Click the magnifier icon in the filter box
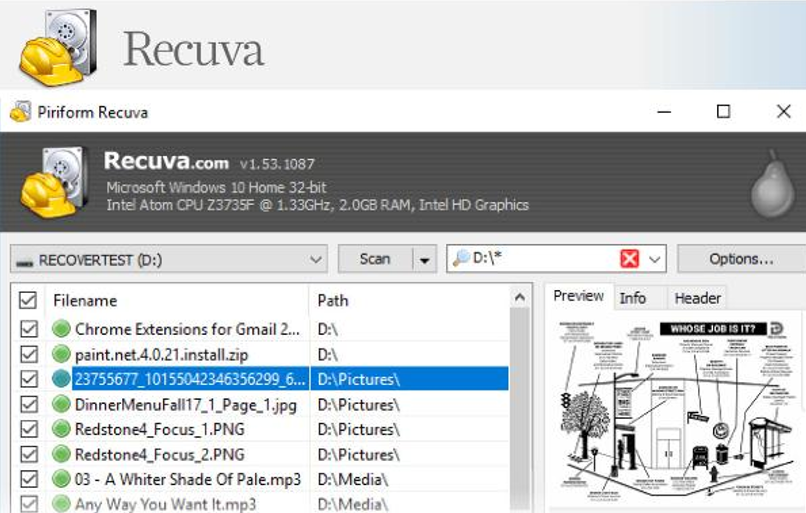806x513 pixels. click(461, 258)
